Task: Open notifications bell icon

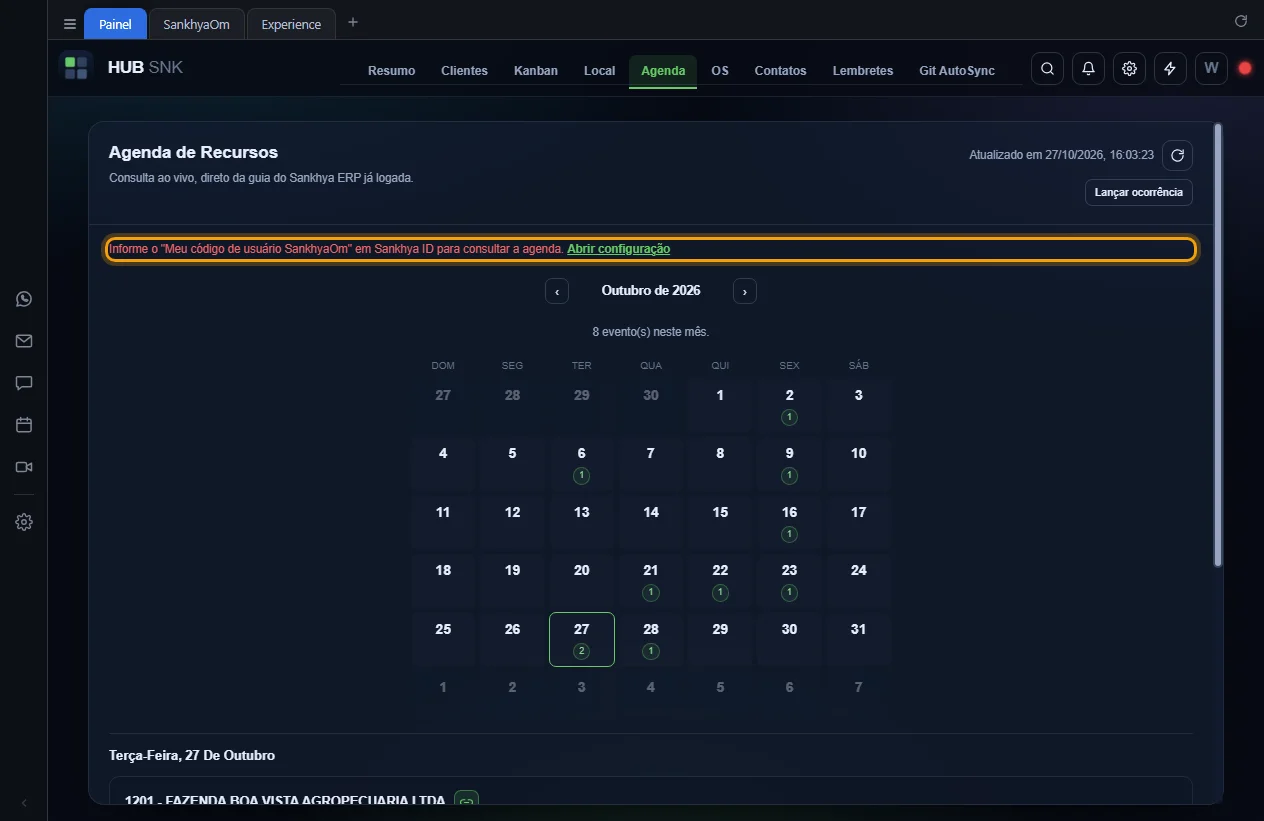Action: click(x=1088, y=68)
